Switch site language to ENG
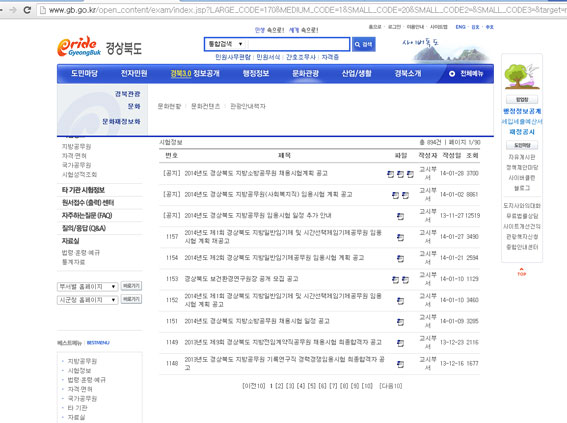This screenshot has width=567, height=423. click(460, 27)
